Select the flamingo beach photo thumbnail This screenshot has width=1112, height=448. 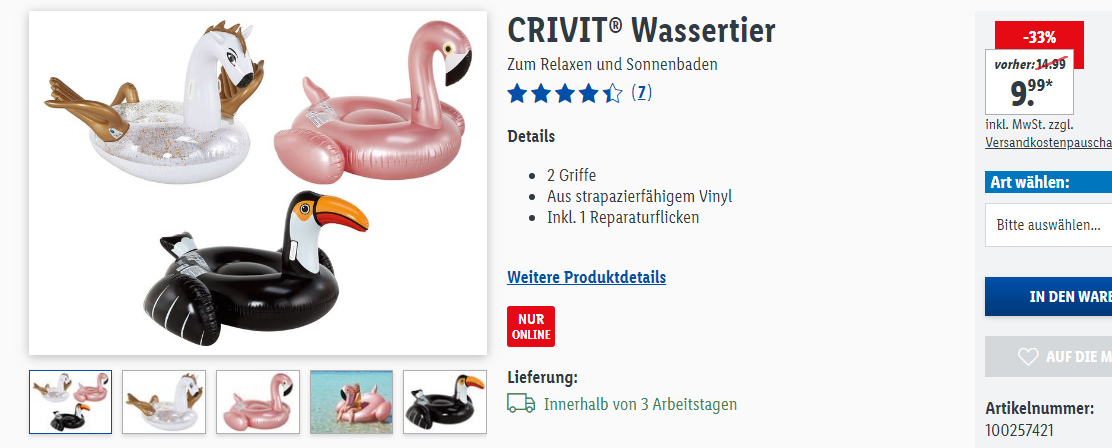pyautogui.click(x=351, y=402)
